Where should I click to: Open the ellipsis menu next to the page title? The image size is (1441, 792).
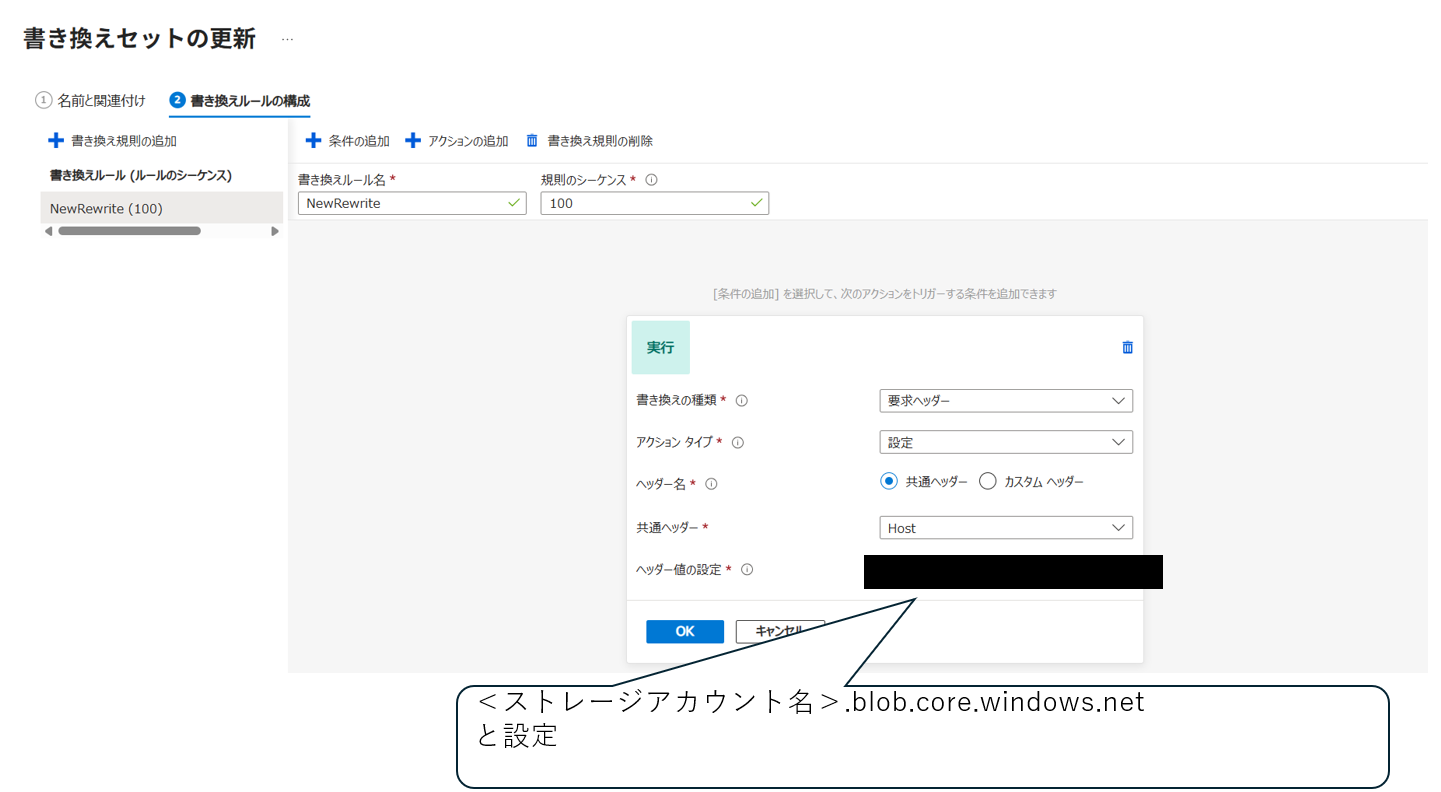(286, 38)
